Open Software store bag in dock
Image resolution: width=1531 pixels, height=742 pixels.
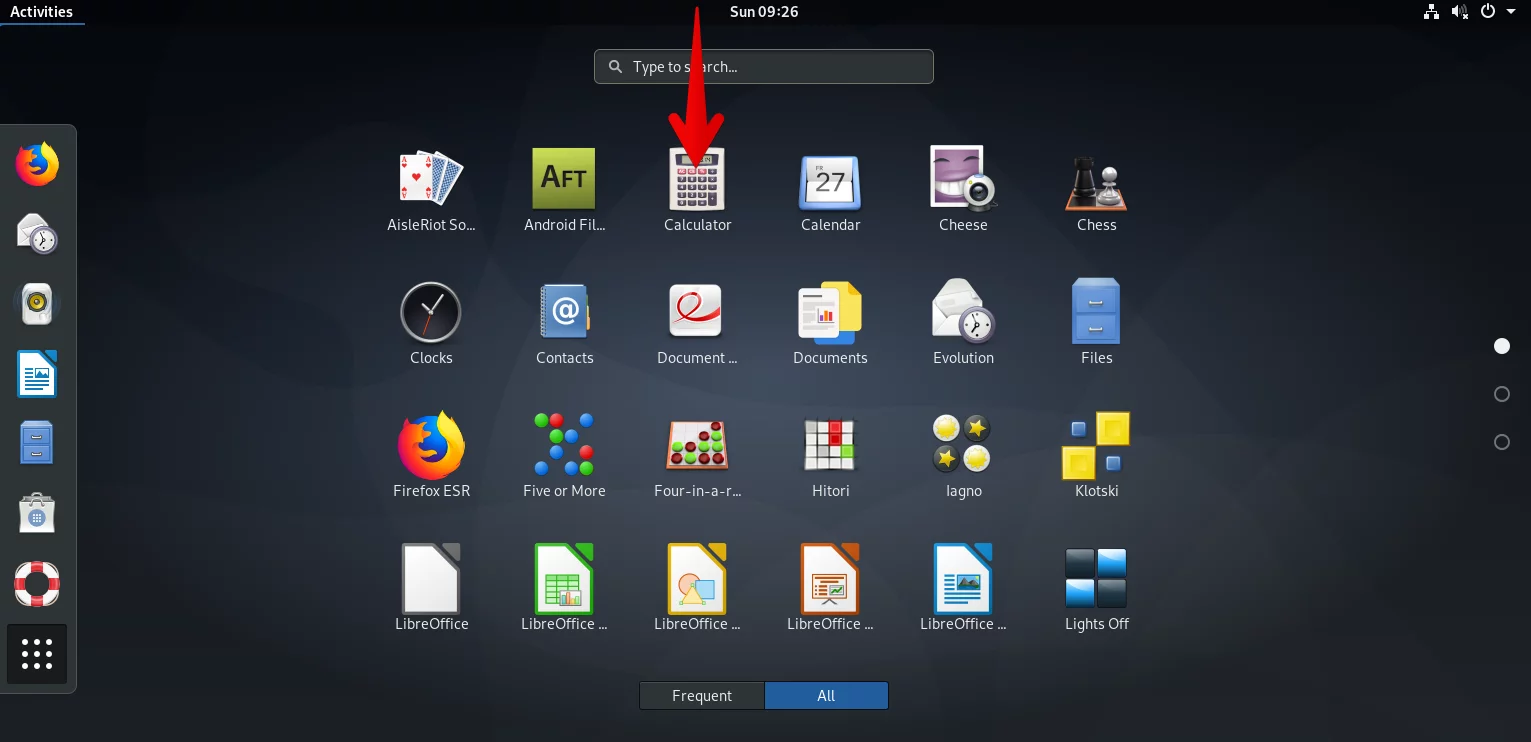(x=37, y=513)
